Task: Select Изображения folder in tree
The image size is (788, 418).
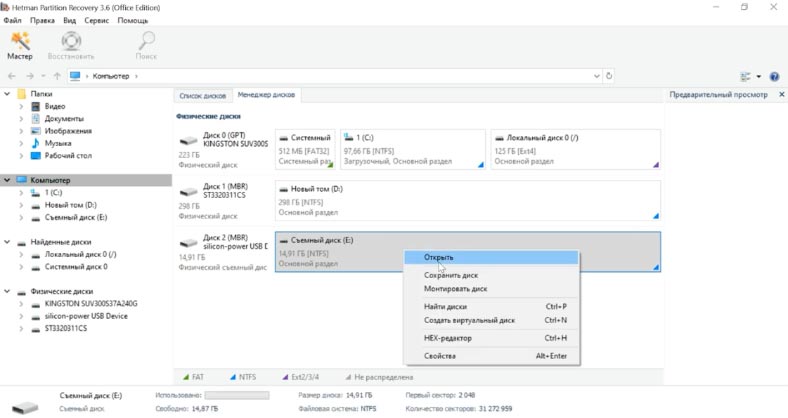Action: pos(68,131)
